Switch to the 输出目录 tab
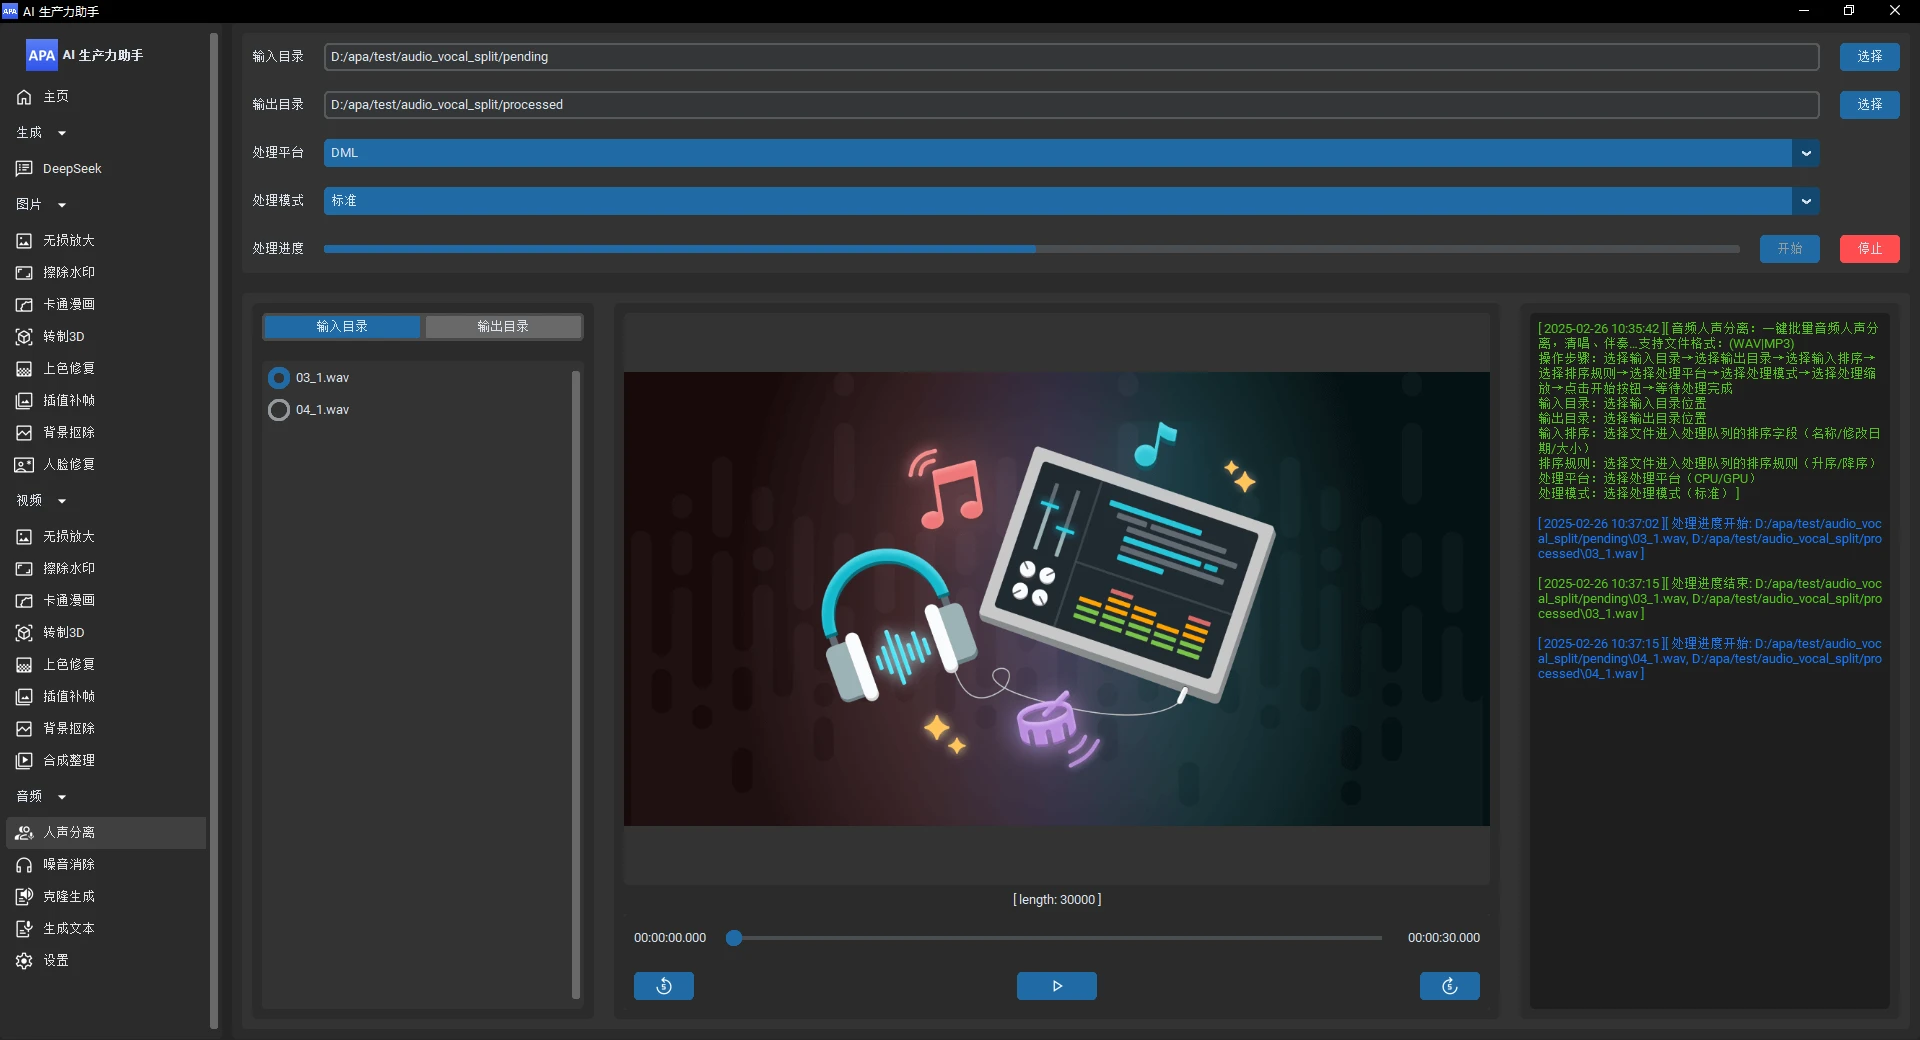Viewport: 1920px width, 1040px height. (503, 327)
